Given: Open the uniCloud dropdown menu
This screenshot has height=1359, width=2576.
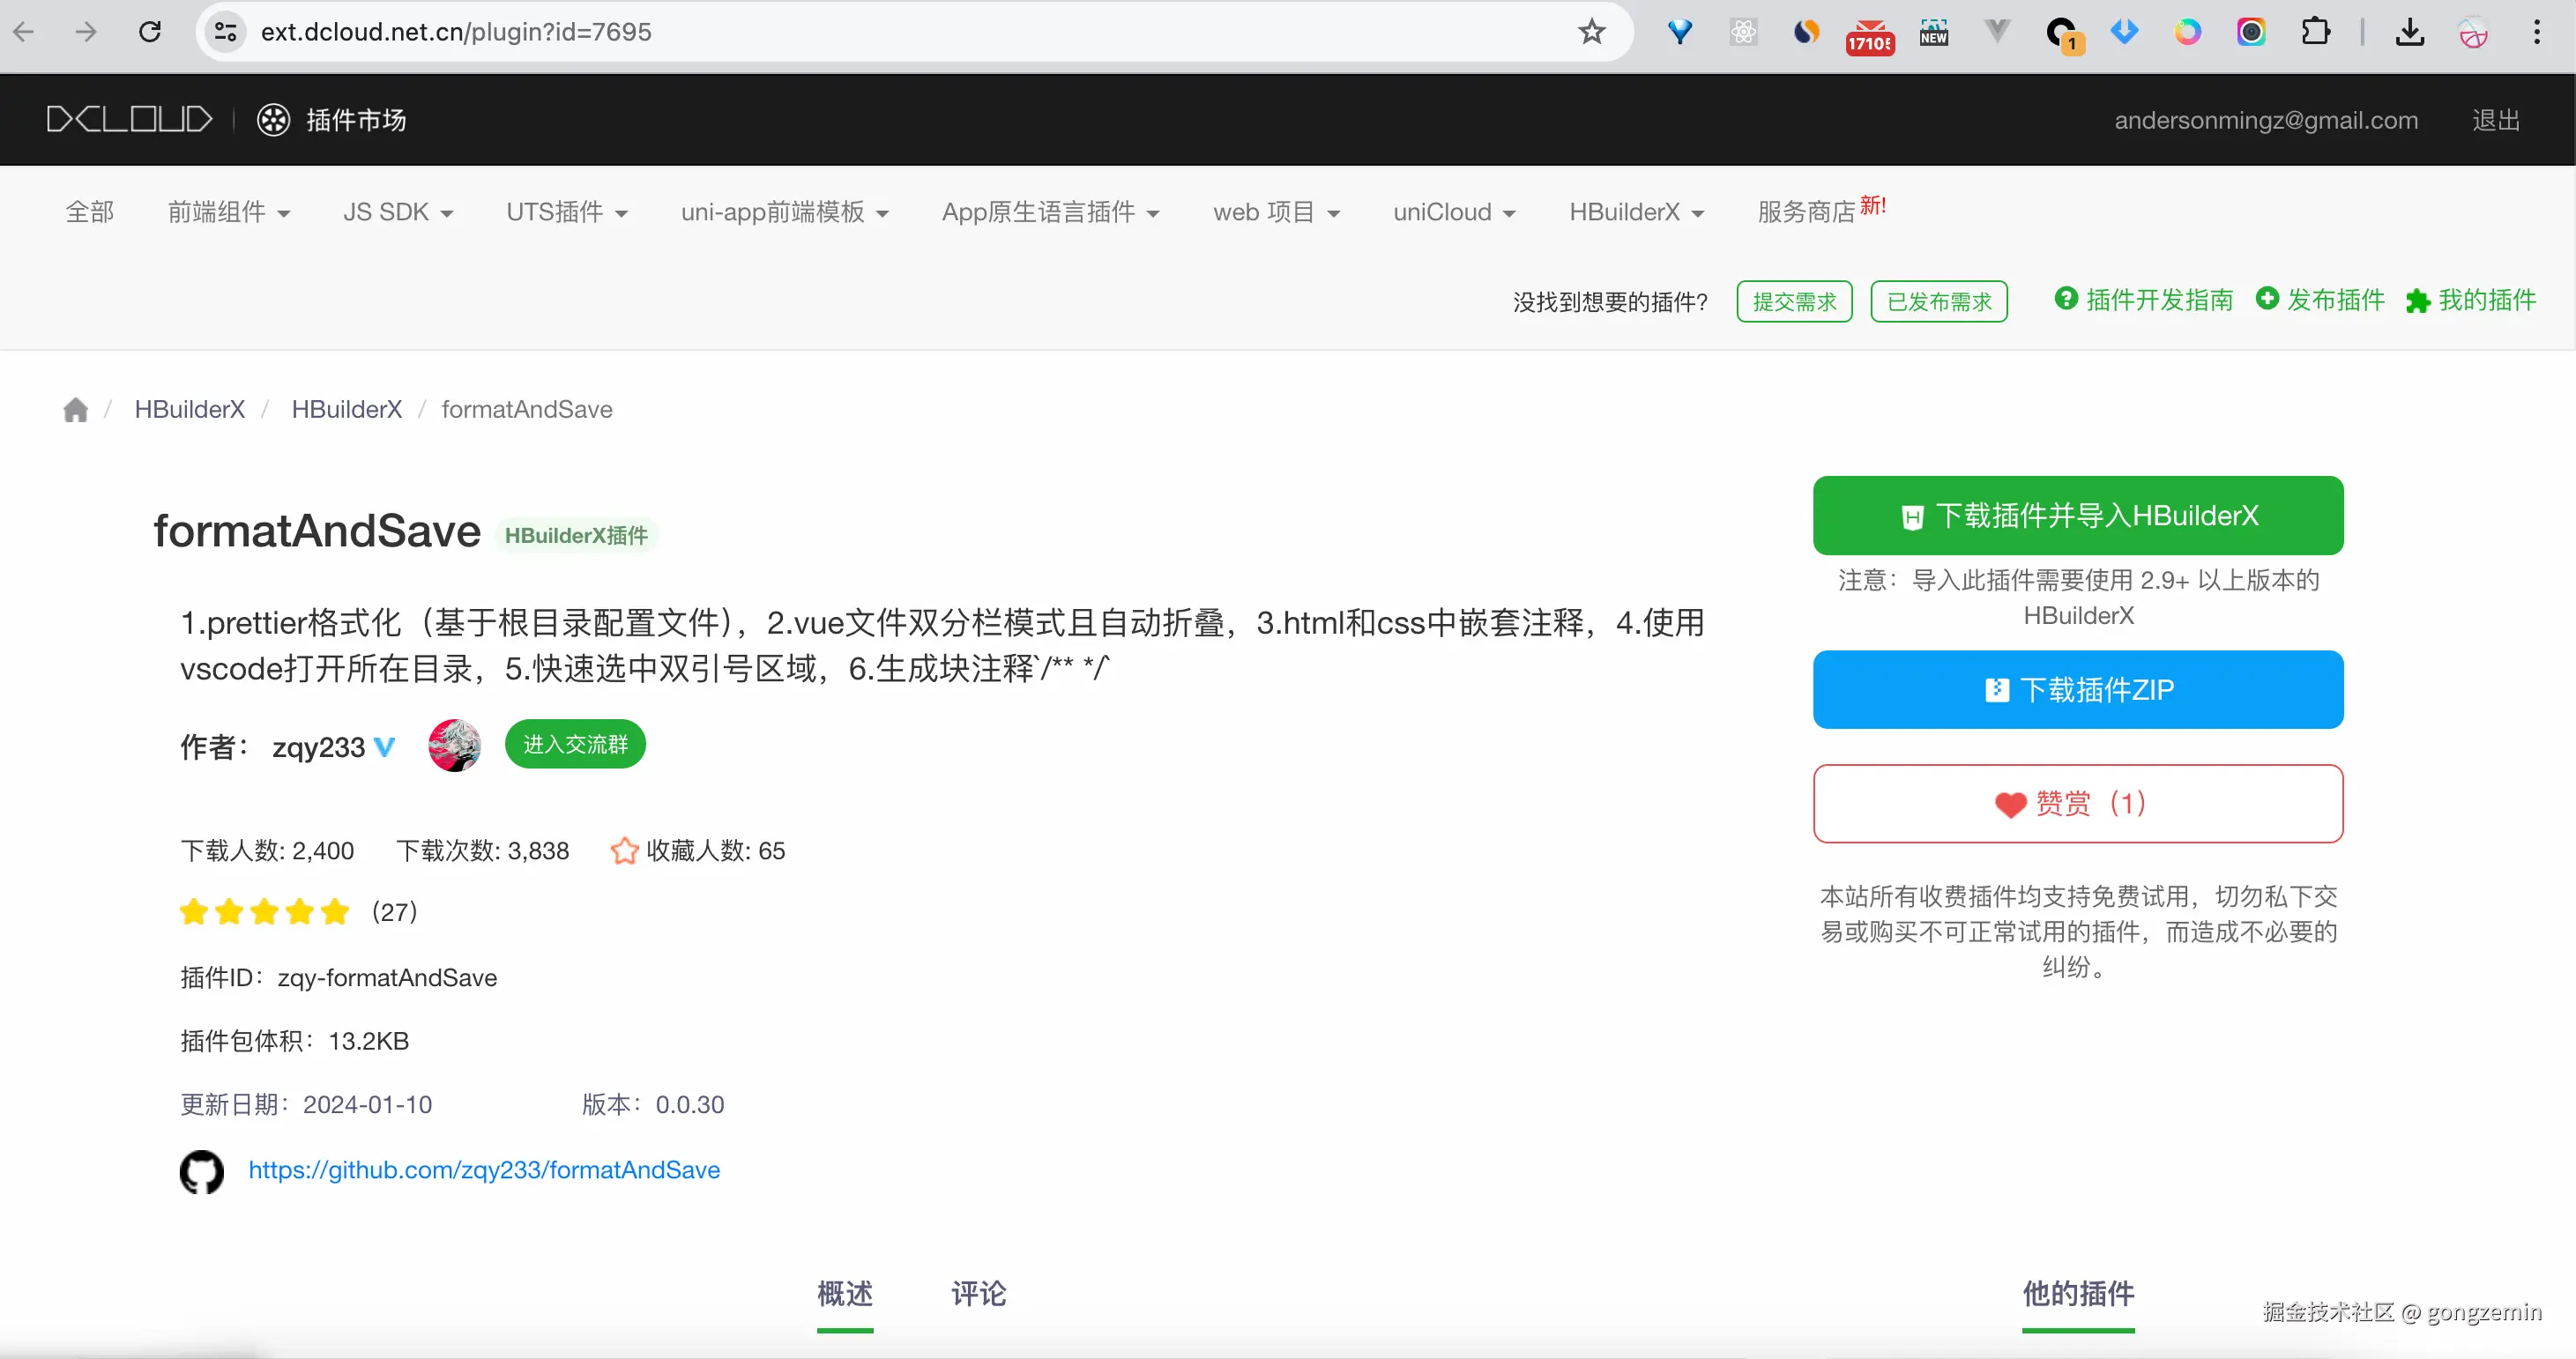Looking at the screenshot, I should click(1454, 212).
